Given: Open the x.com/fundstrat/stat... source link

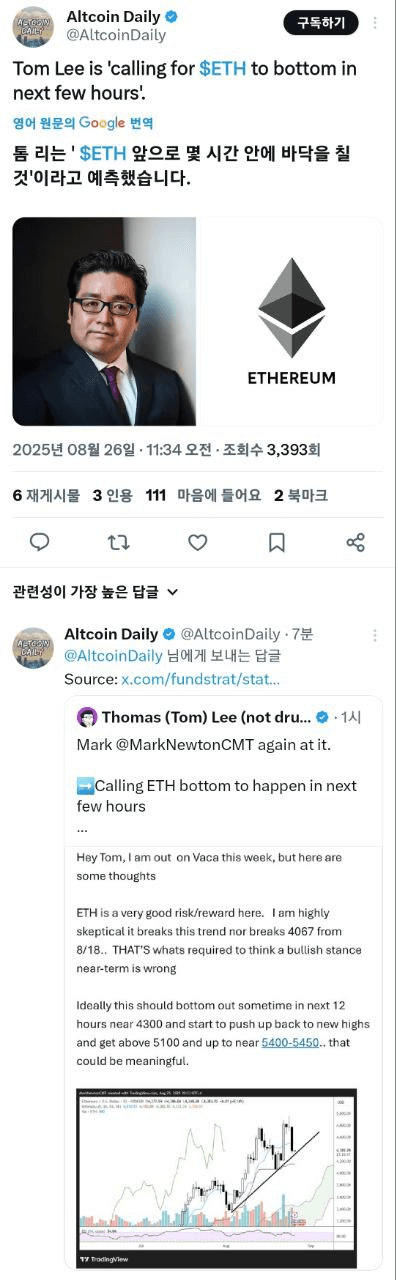Looking at the screenshot, I should pyautogui.click(x=200, y=679).
